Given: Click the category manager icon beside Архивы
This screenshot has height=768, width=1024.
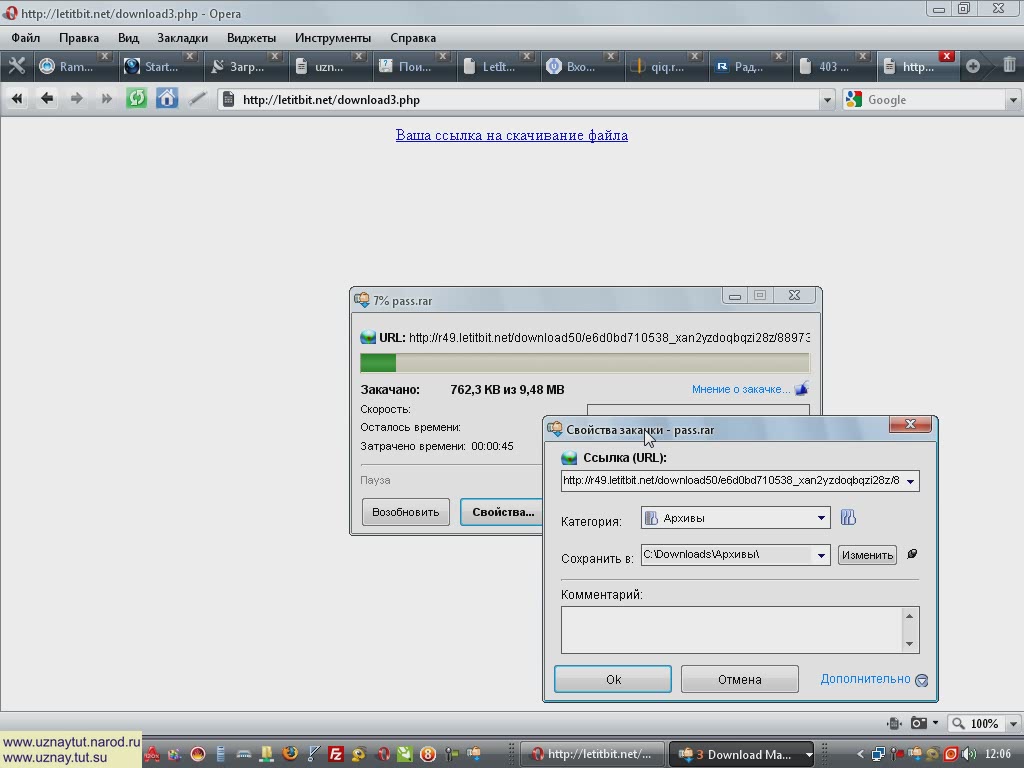Looking at the screenshot, I should click(848, 518).
